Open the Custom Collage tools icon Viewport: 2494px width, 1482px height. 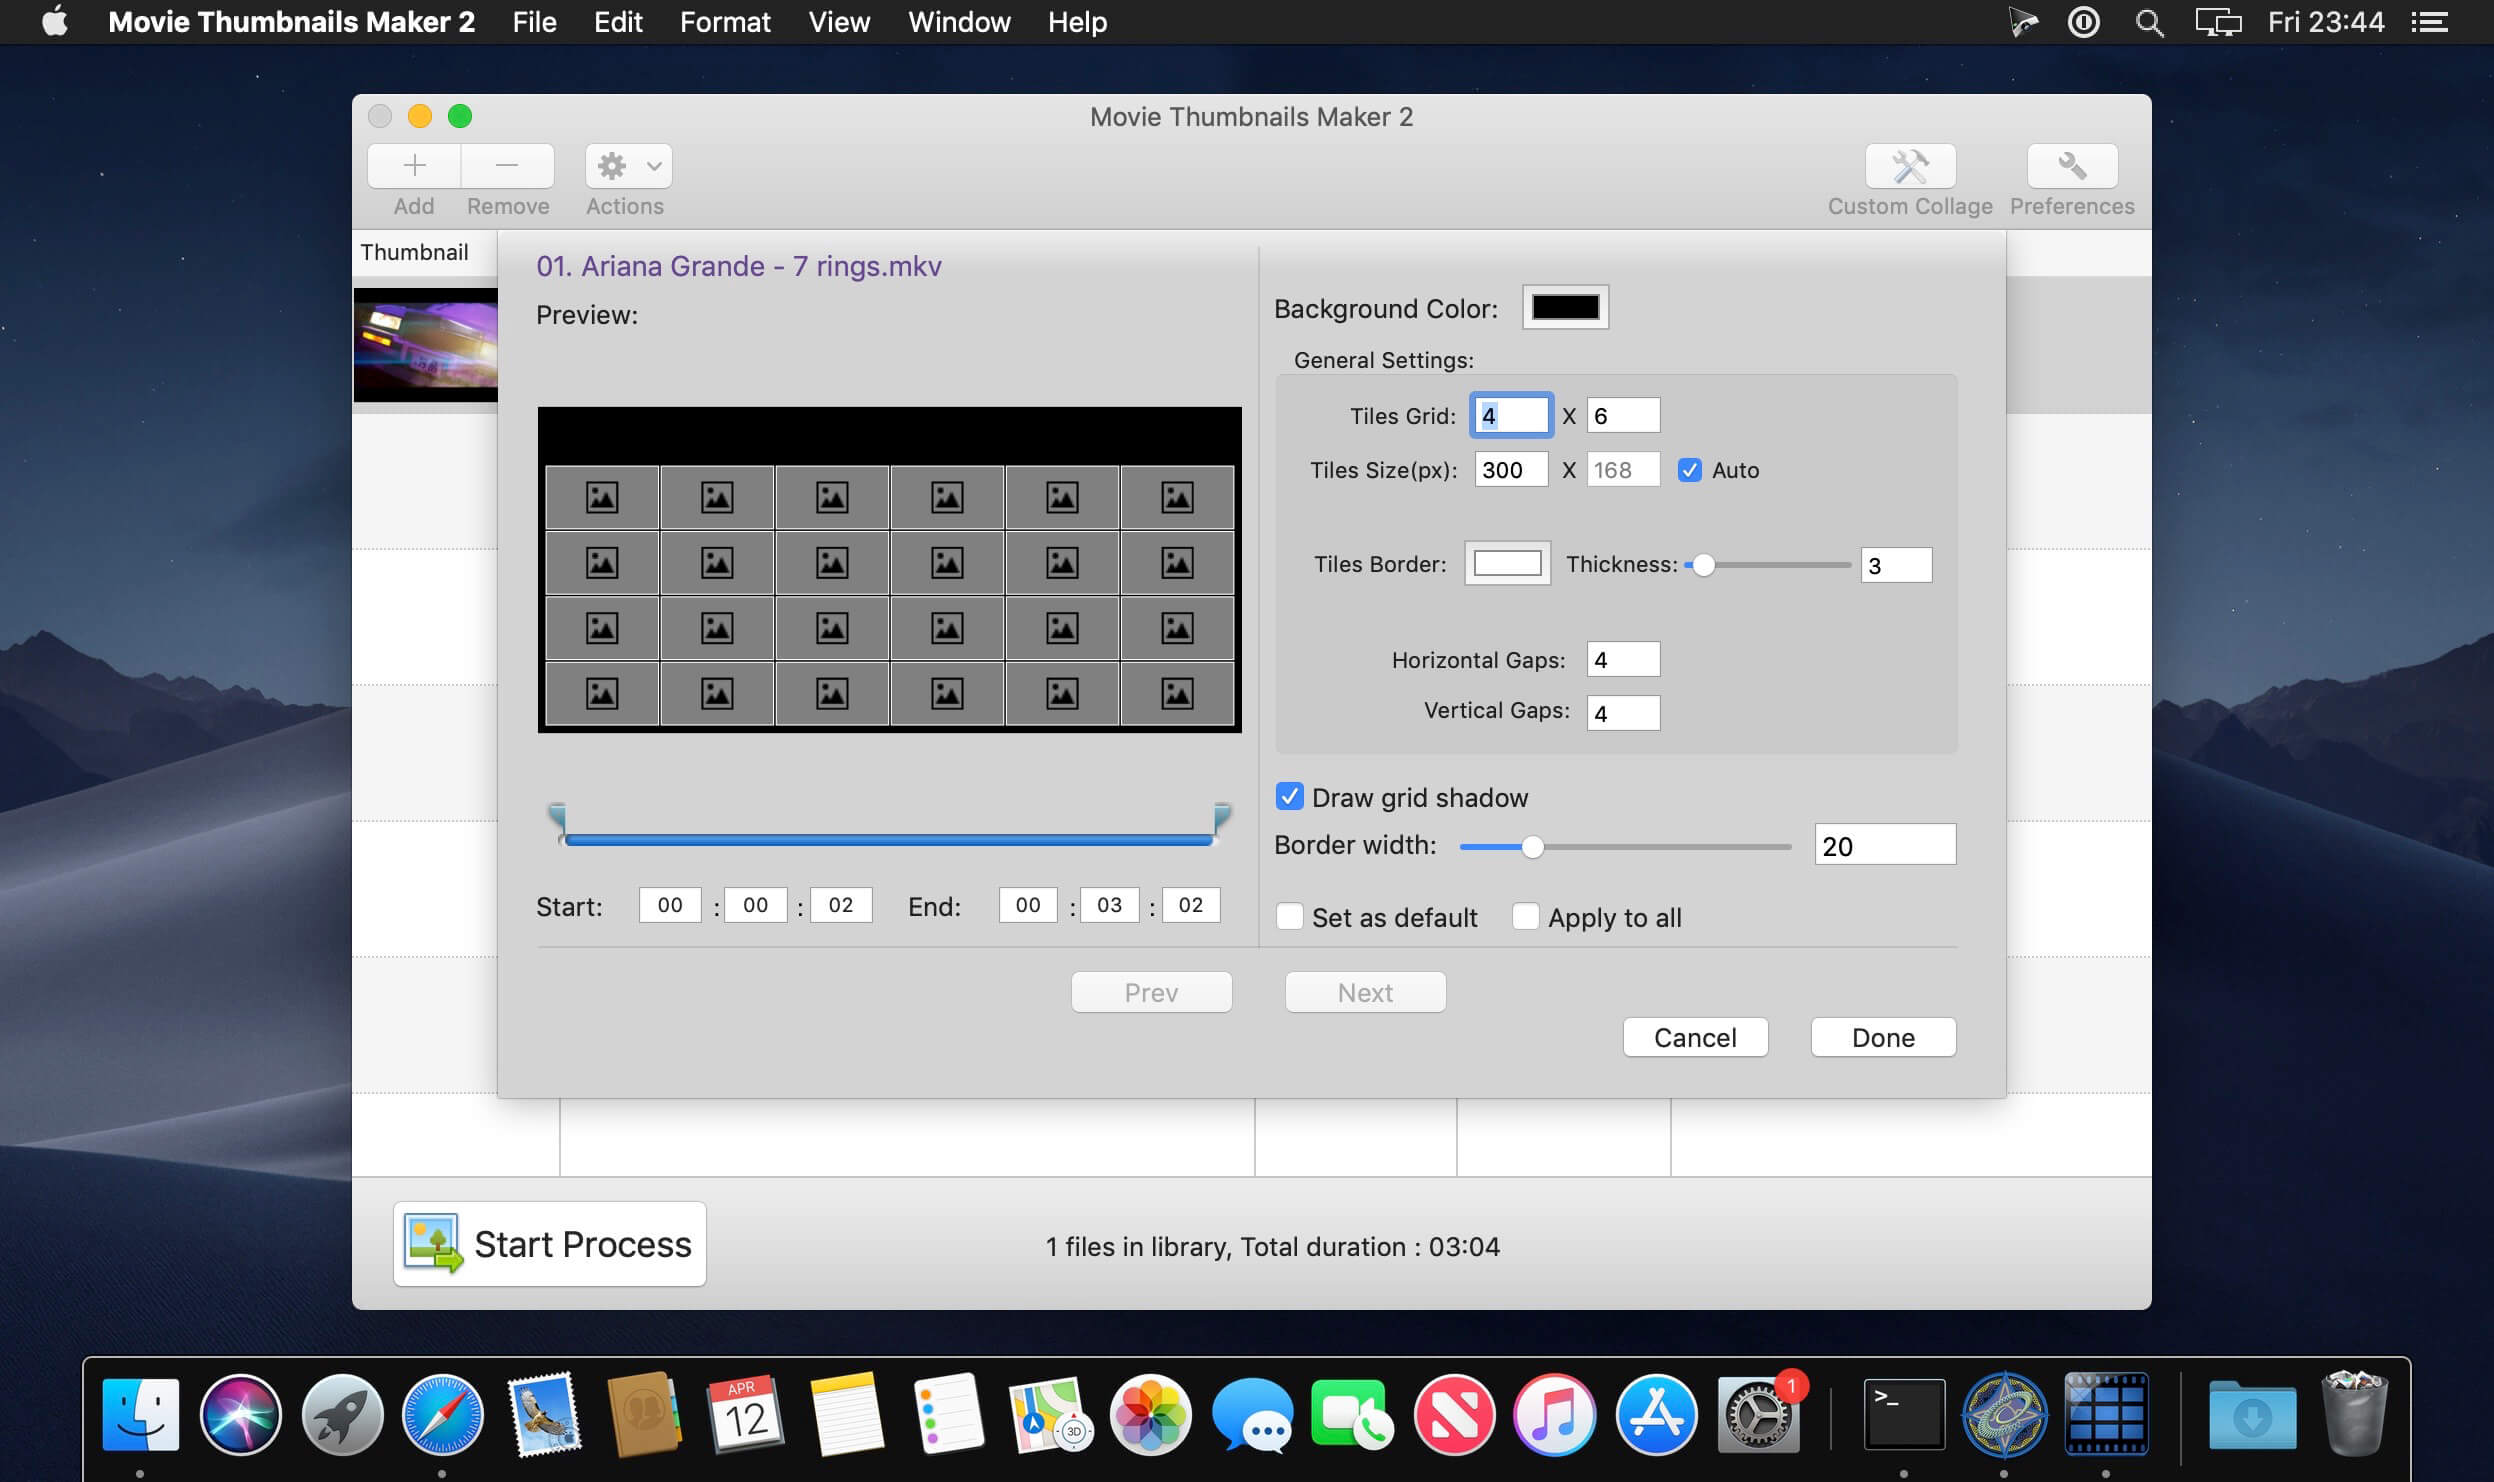[x=1910, y=167]
